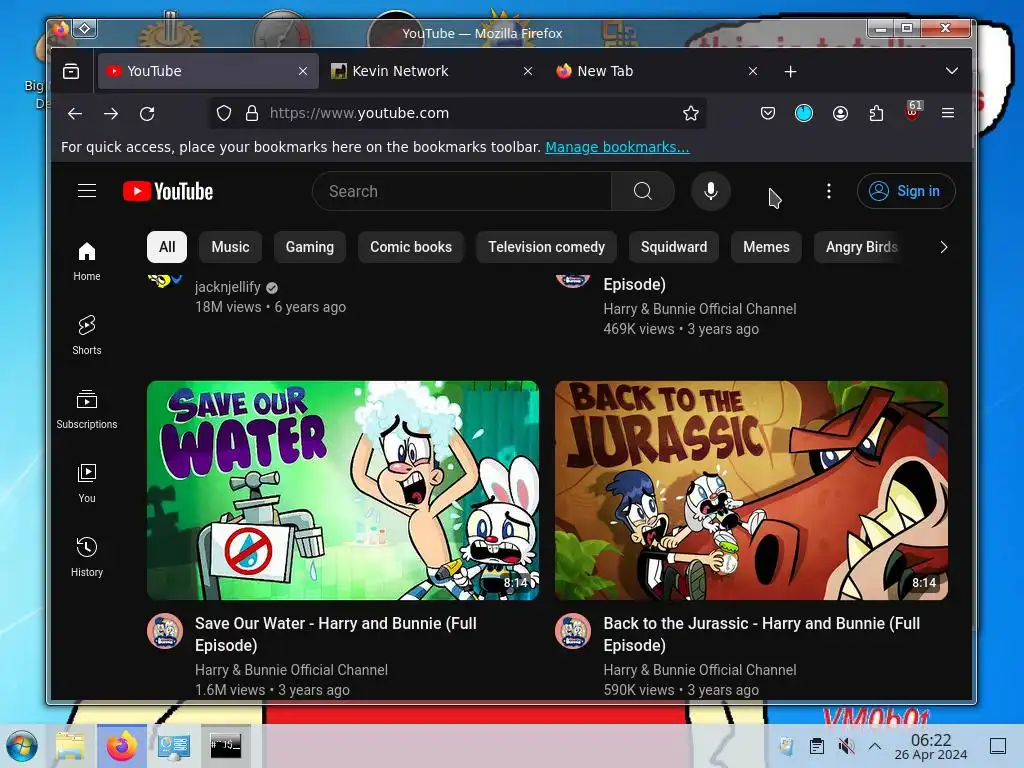Open Firefox account icon
The height and width of the screenshot is (768, 1024).
click(840, 114)
